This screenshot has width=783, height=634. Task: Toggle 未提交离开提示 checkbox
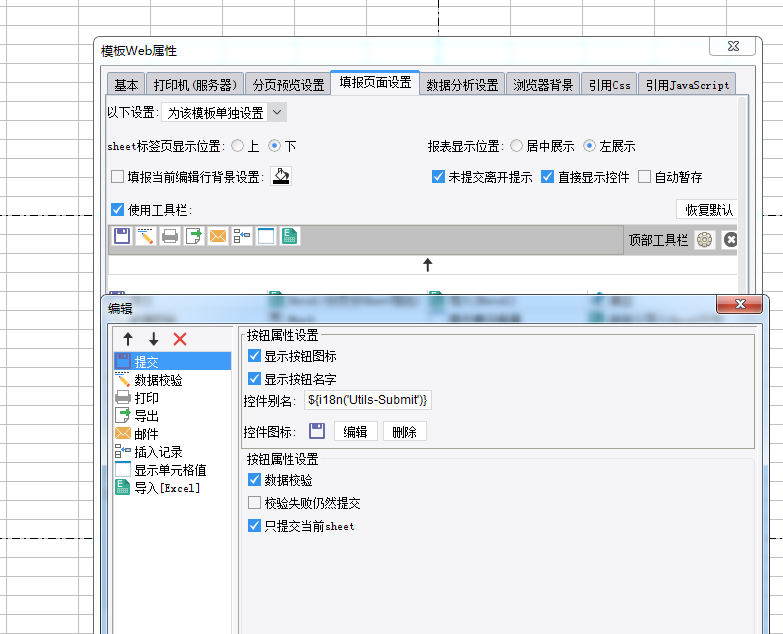click(x=438, y=177)
